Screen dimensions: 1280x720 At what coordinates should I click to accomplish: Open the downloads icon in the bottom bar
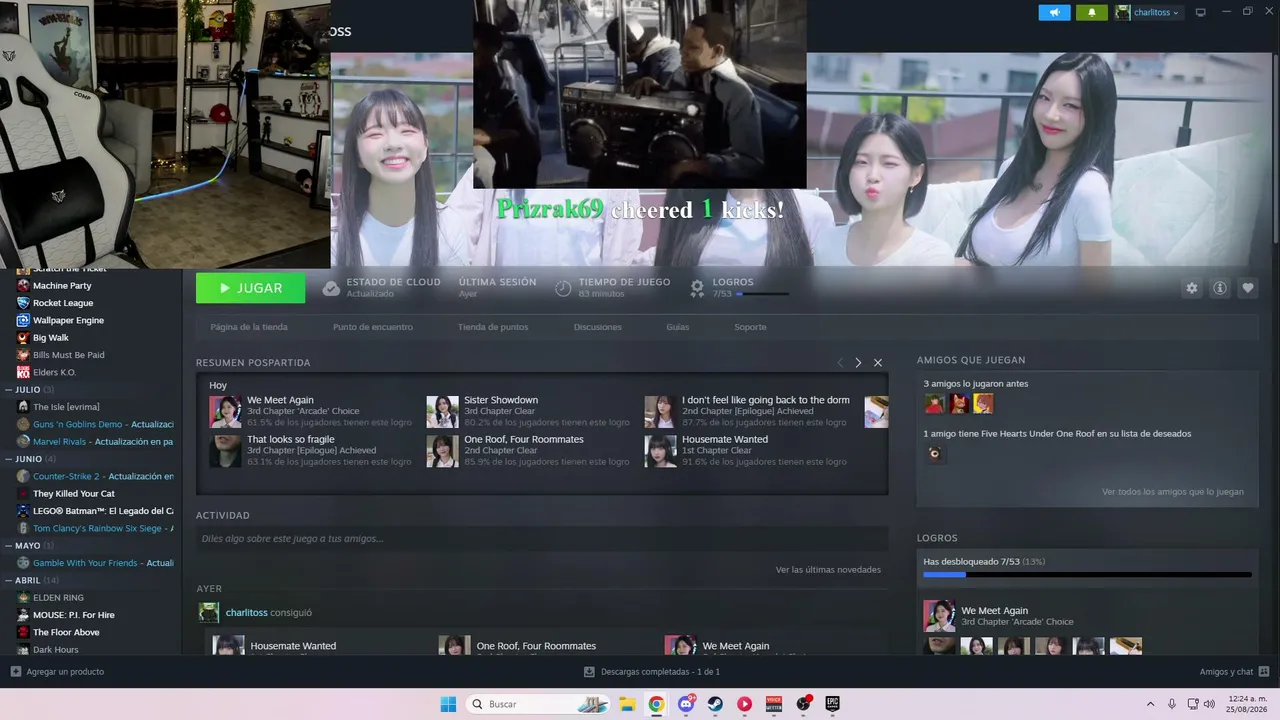[x=589, y=672]
